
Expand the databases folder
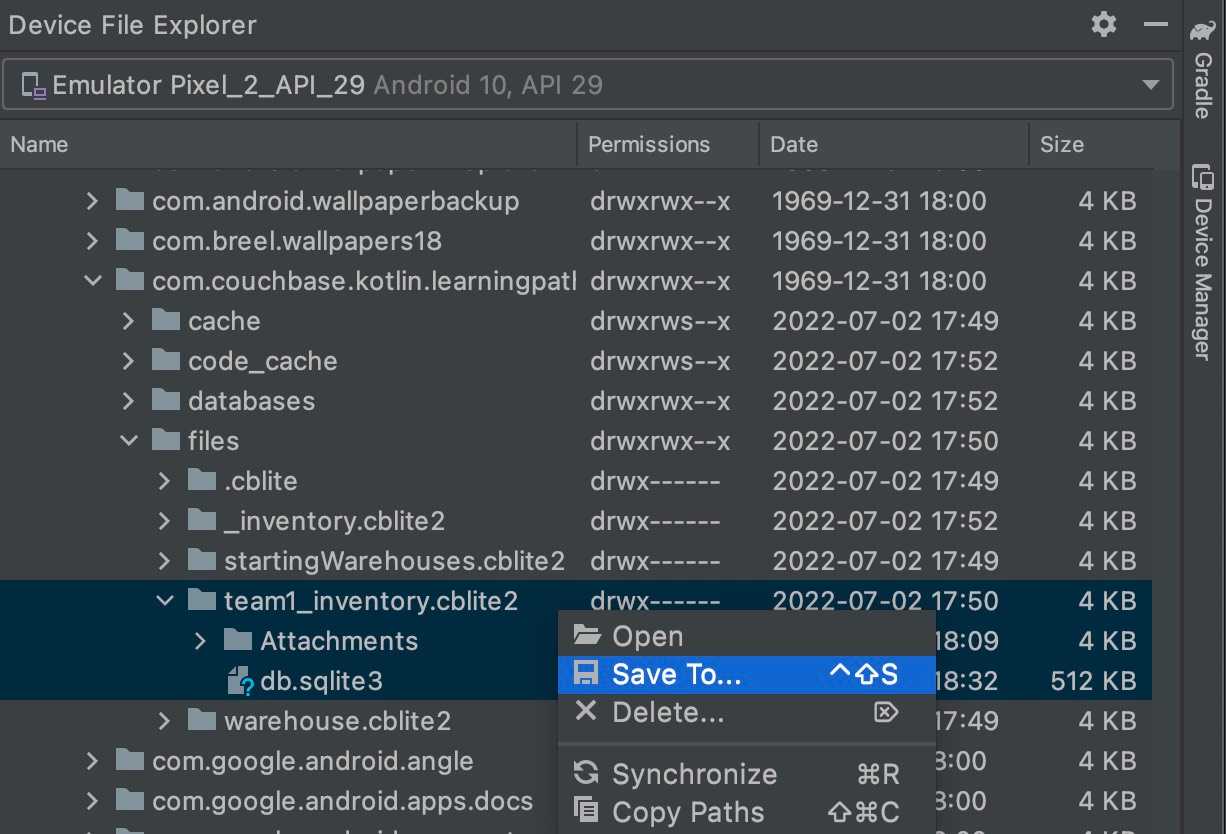[128, 401]
